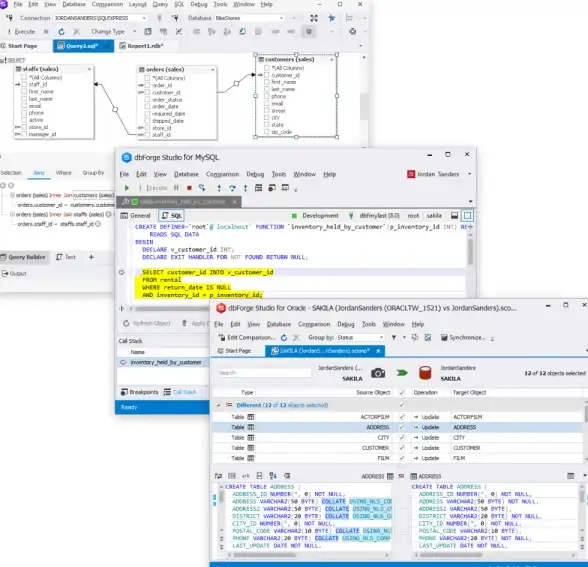Select SQL tab in MySQL editor
588x567 pixels.
(x=172, y=216)
